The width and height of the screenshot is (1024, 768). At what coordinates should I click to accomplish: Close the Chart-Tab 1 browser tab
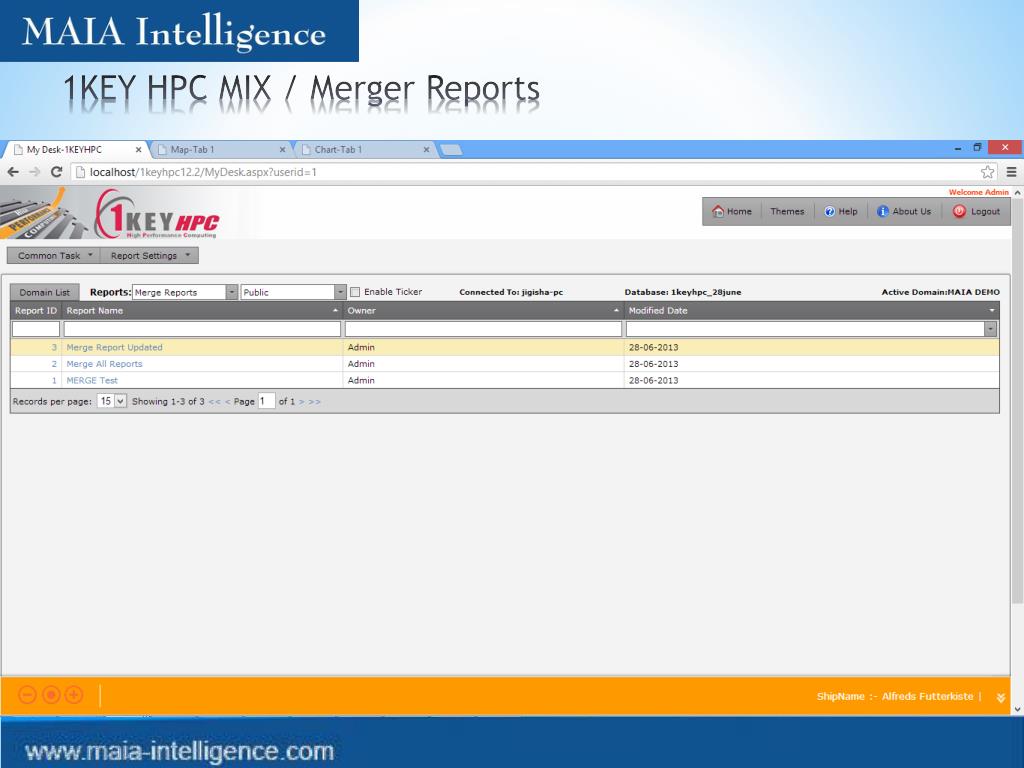tap(426, 150)
